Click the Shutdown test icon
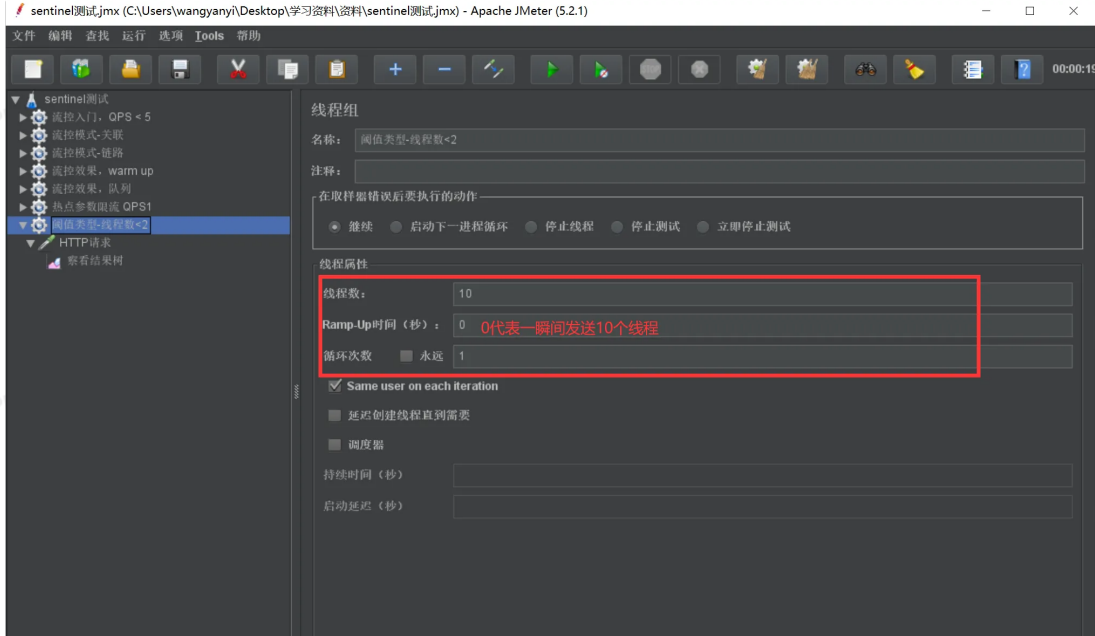This screenshot has height=636, width=1095. tap(699, 69)
